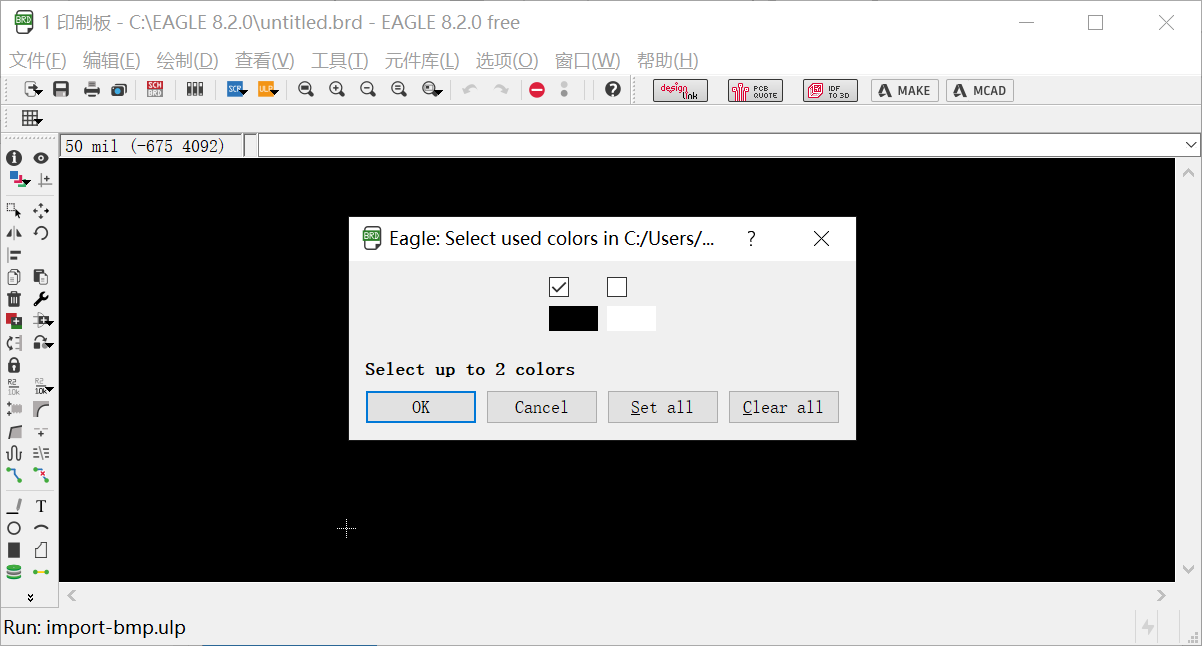Confirm the dialog with OK
The image size is (1202, 646).
(x=421, y=407)
